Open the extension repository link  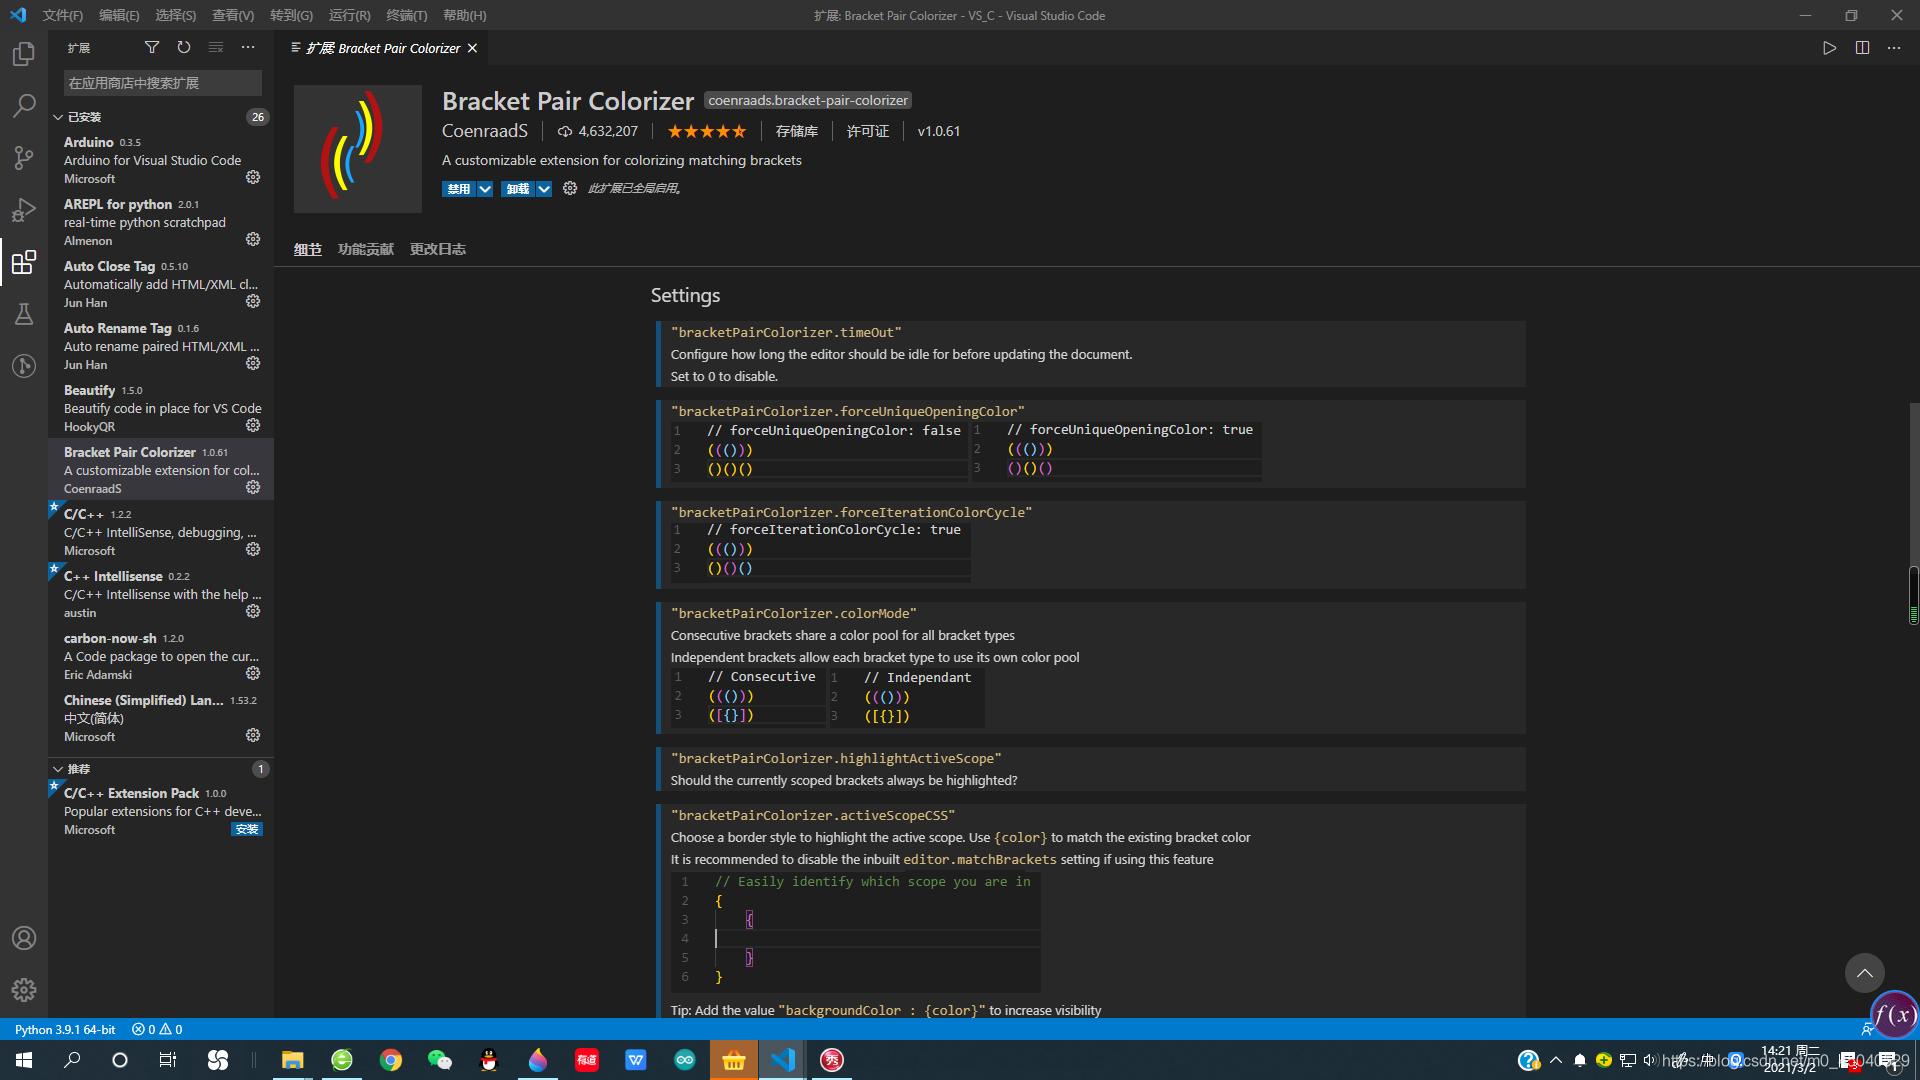click(x=797, y=131)
